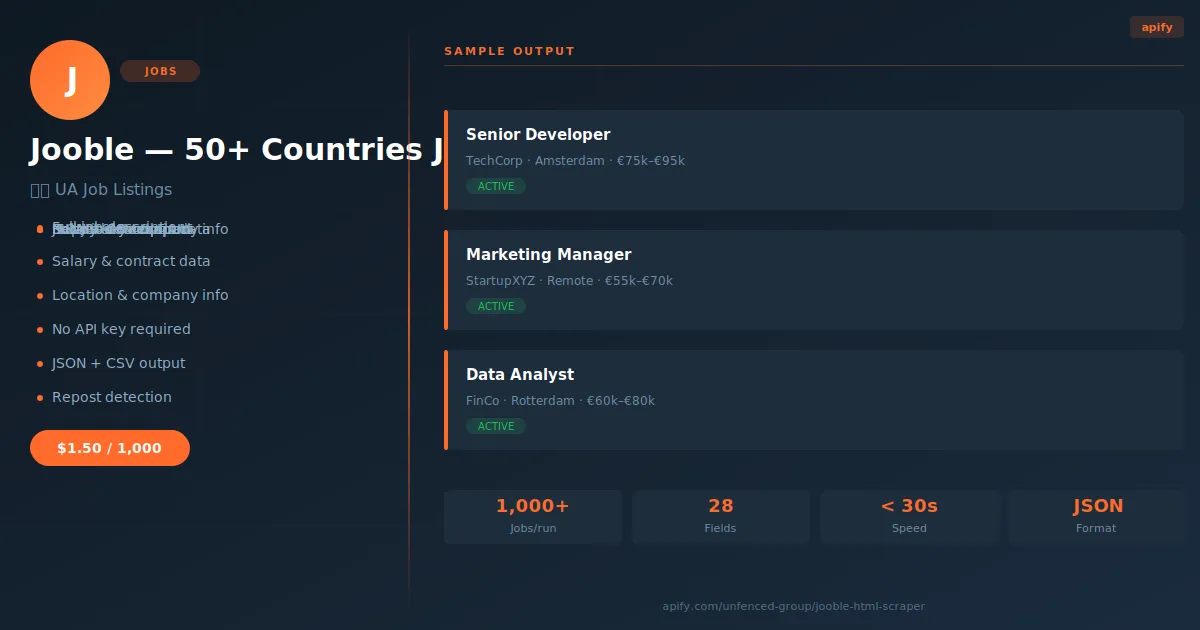Click TechCorp · Amsterdam · €75k–€95k text
This screenshot has width=1200, height=630.
tap(575, 161)
